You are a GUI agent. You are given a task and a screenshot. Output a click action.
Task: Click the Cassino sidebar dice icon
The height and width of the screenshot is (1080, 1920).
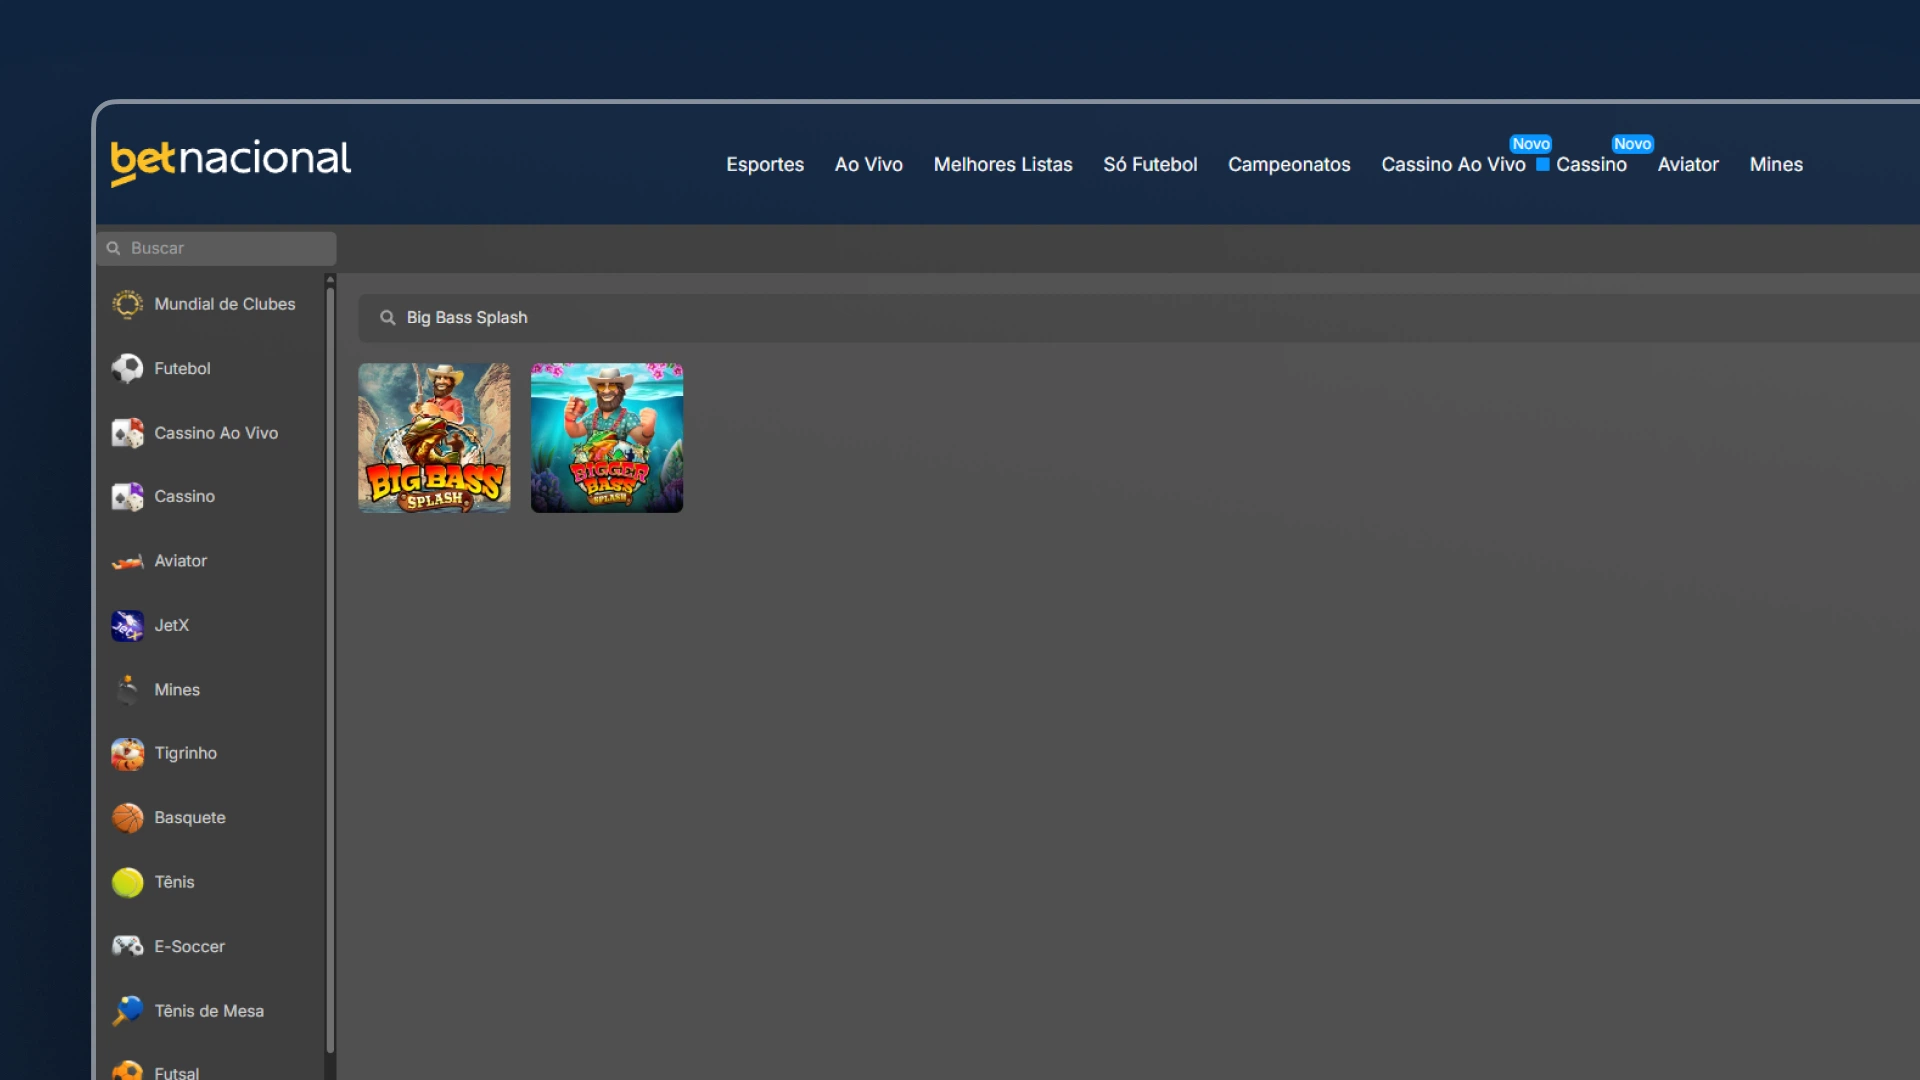(x=127, y=496)
